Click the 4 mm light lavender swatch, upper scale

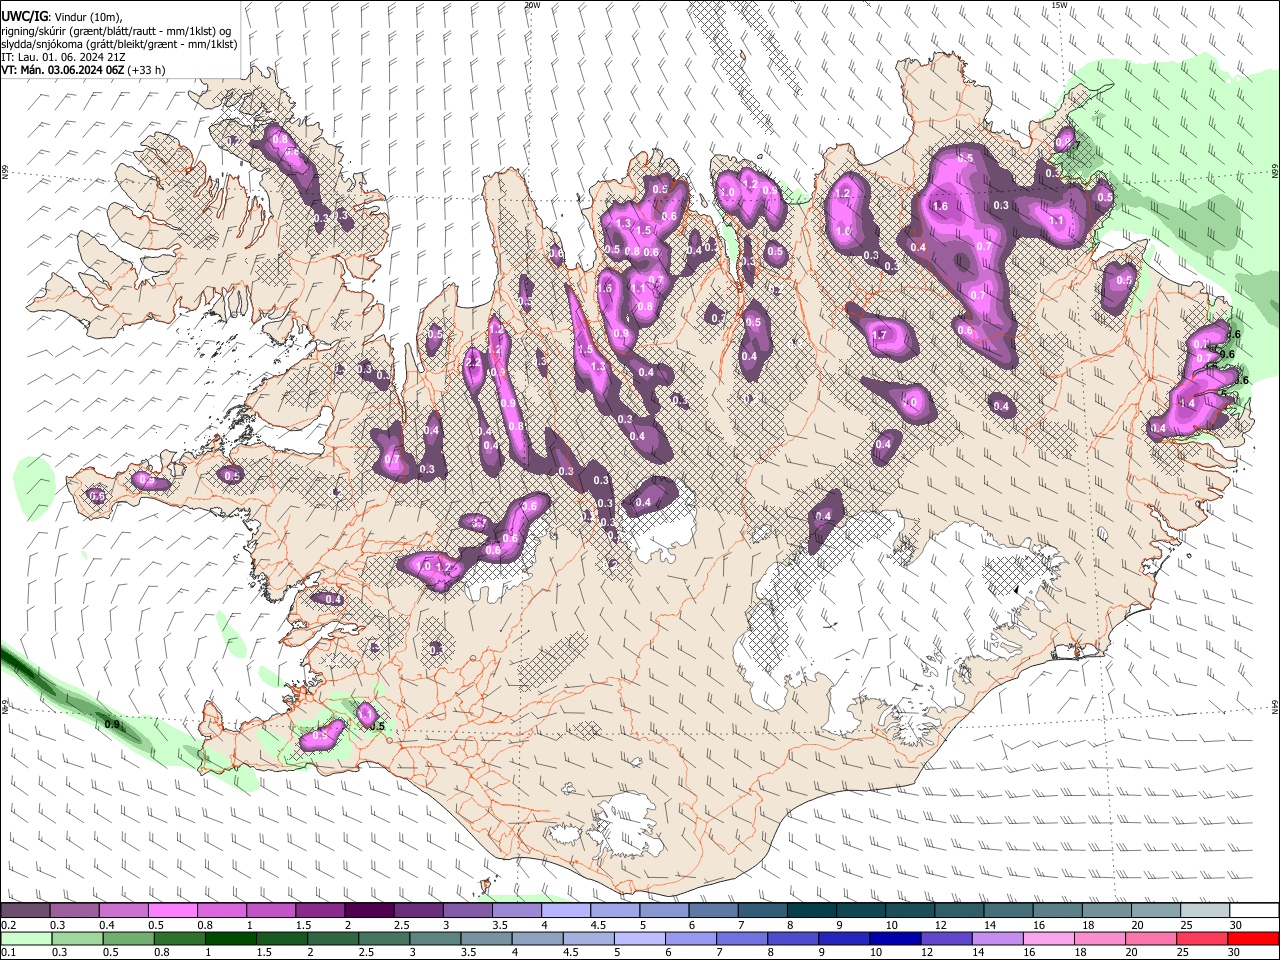[566, 911]
